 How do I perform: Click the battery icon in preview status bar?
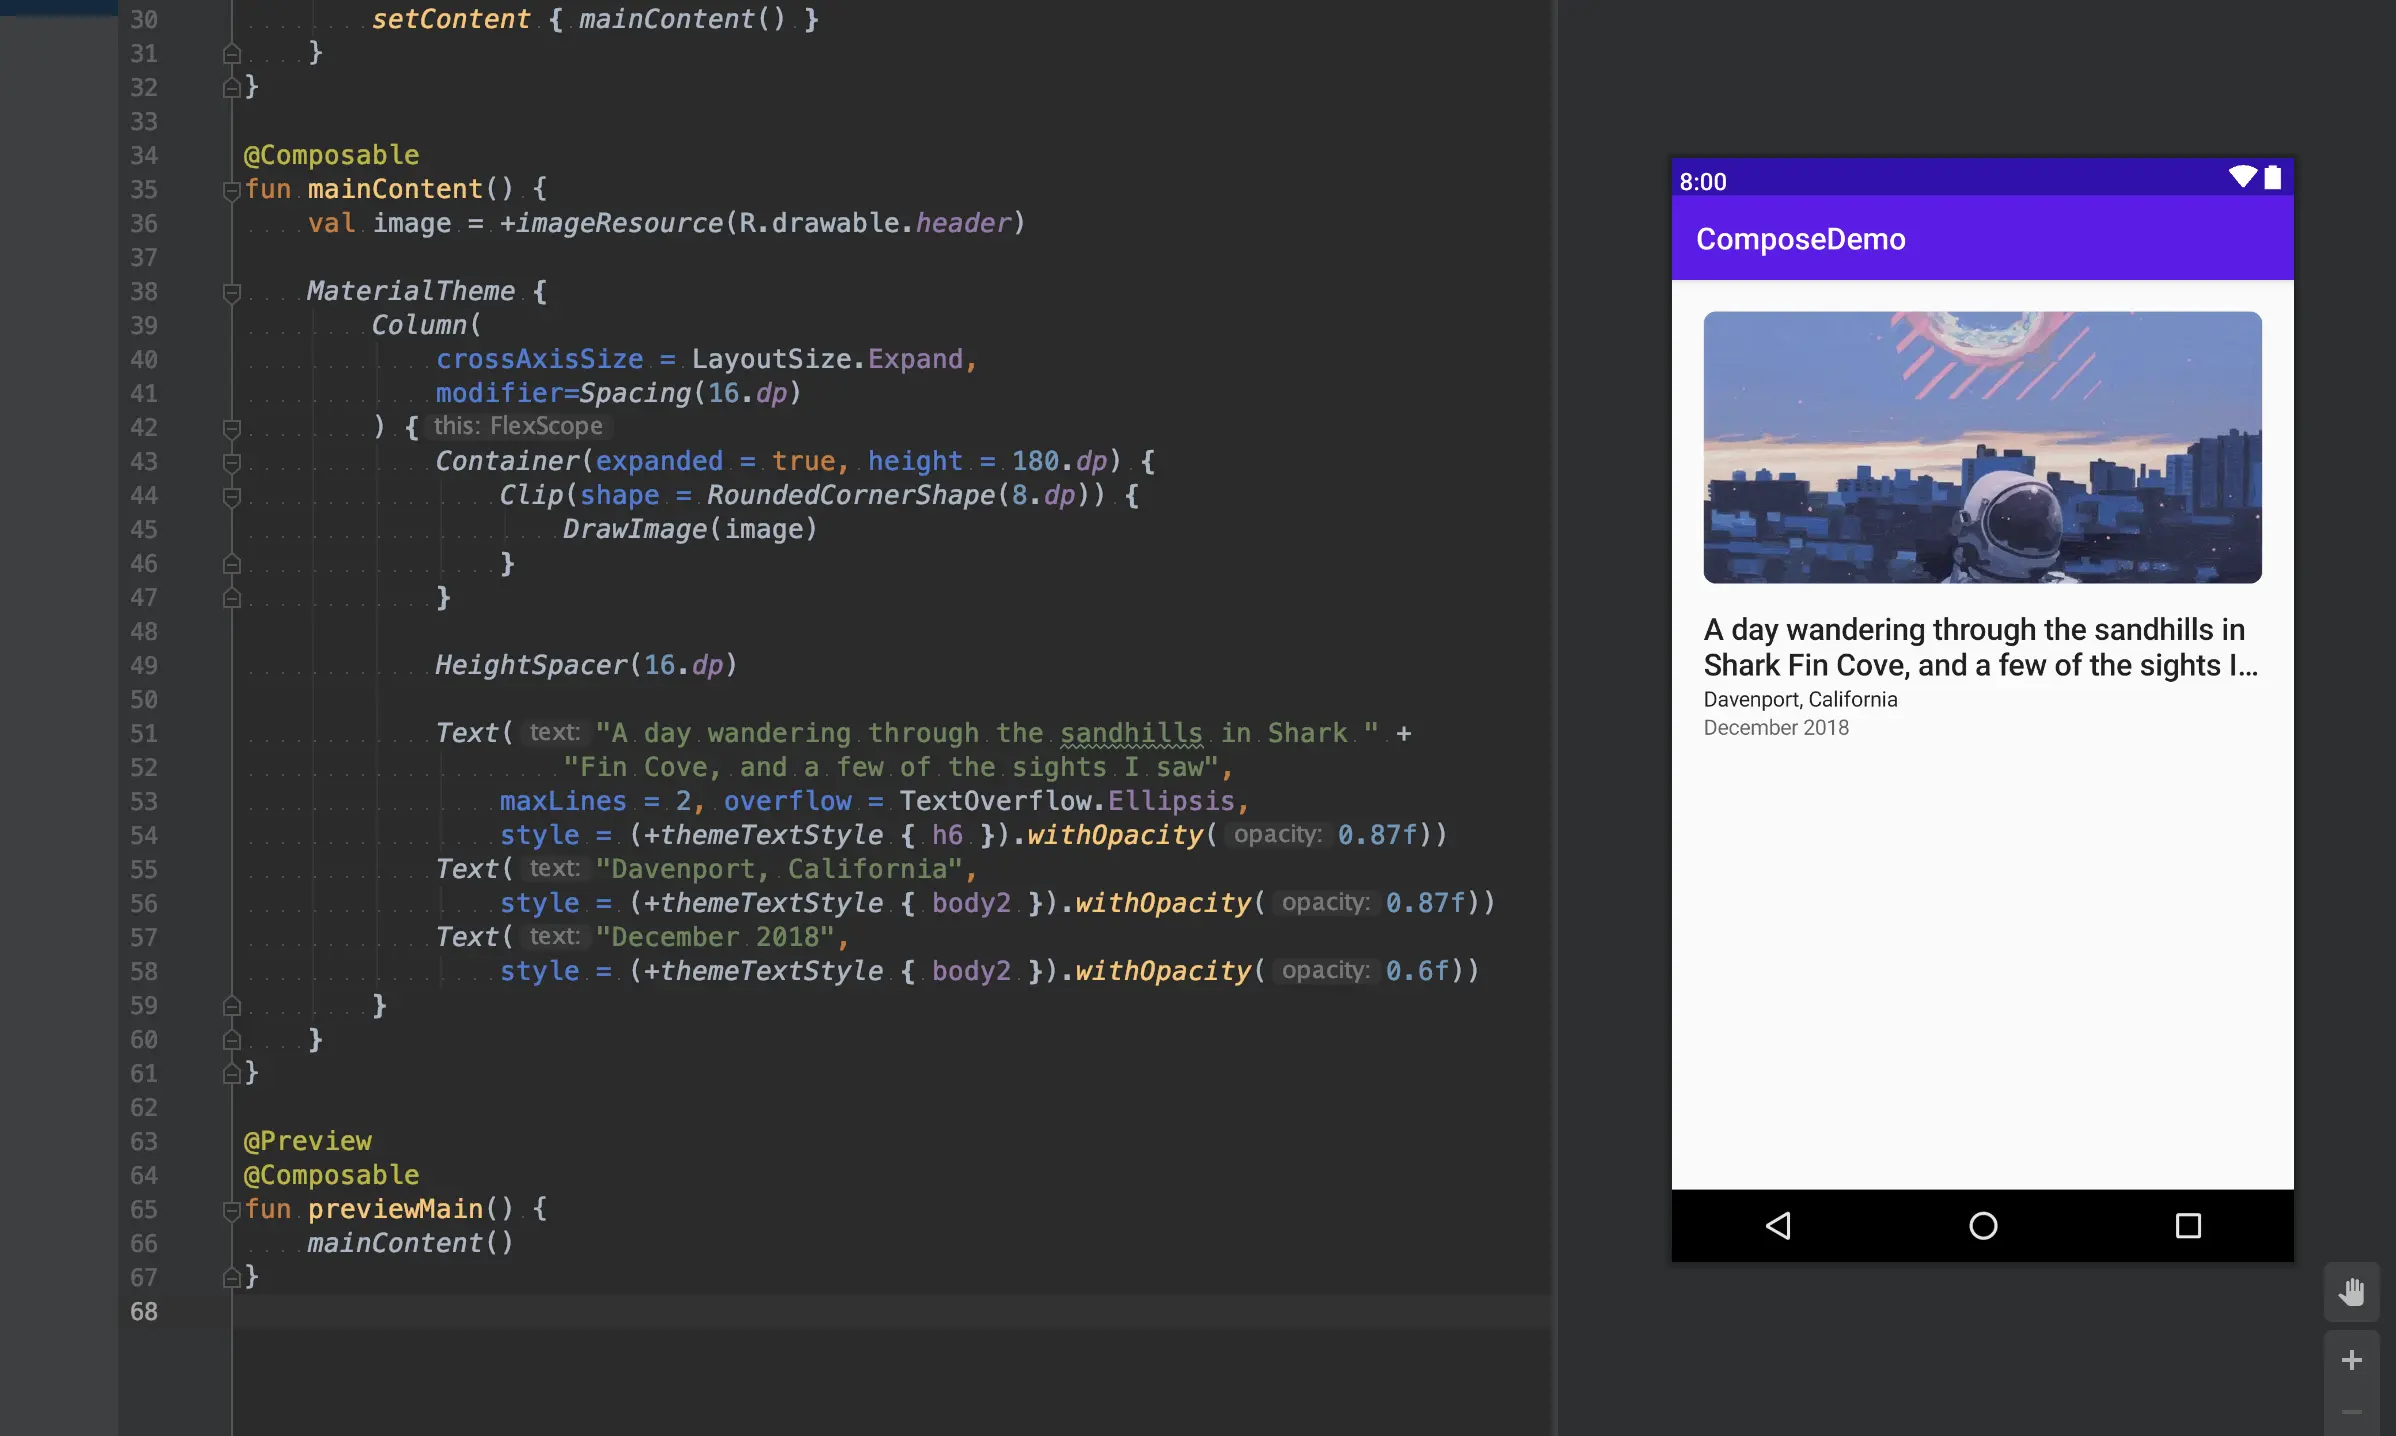pyautogui.click(x=2273, y=177)
